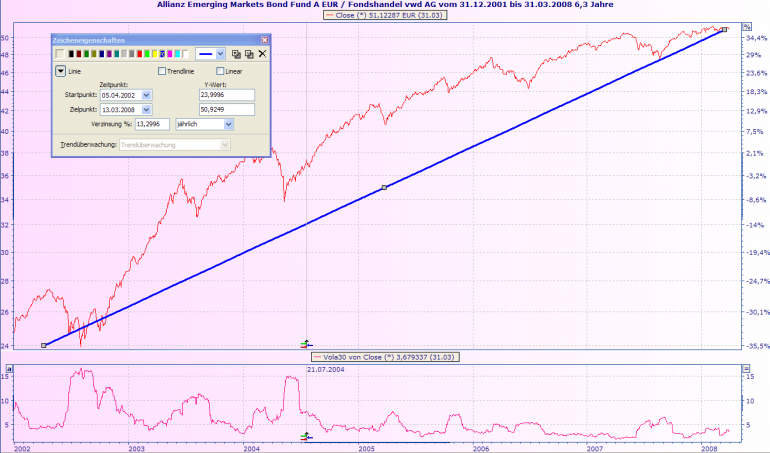The height and width of the screenshot is (453, 770).
Task: Pick the magenta color swatch
Action: 170,54
